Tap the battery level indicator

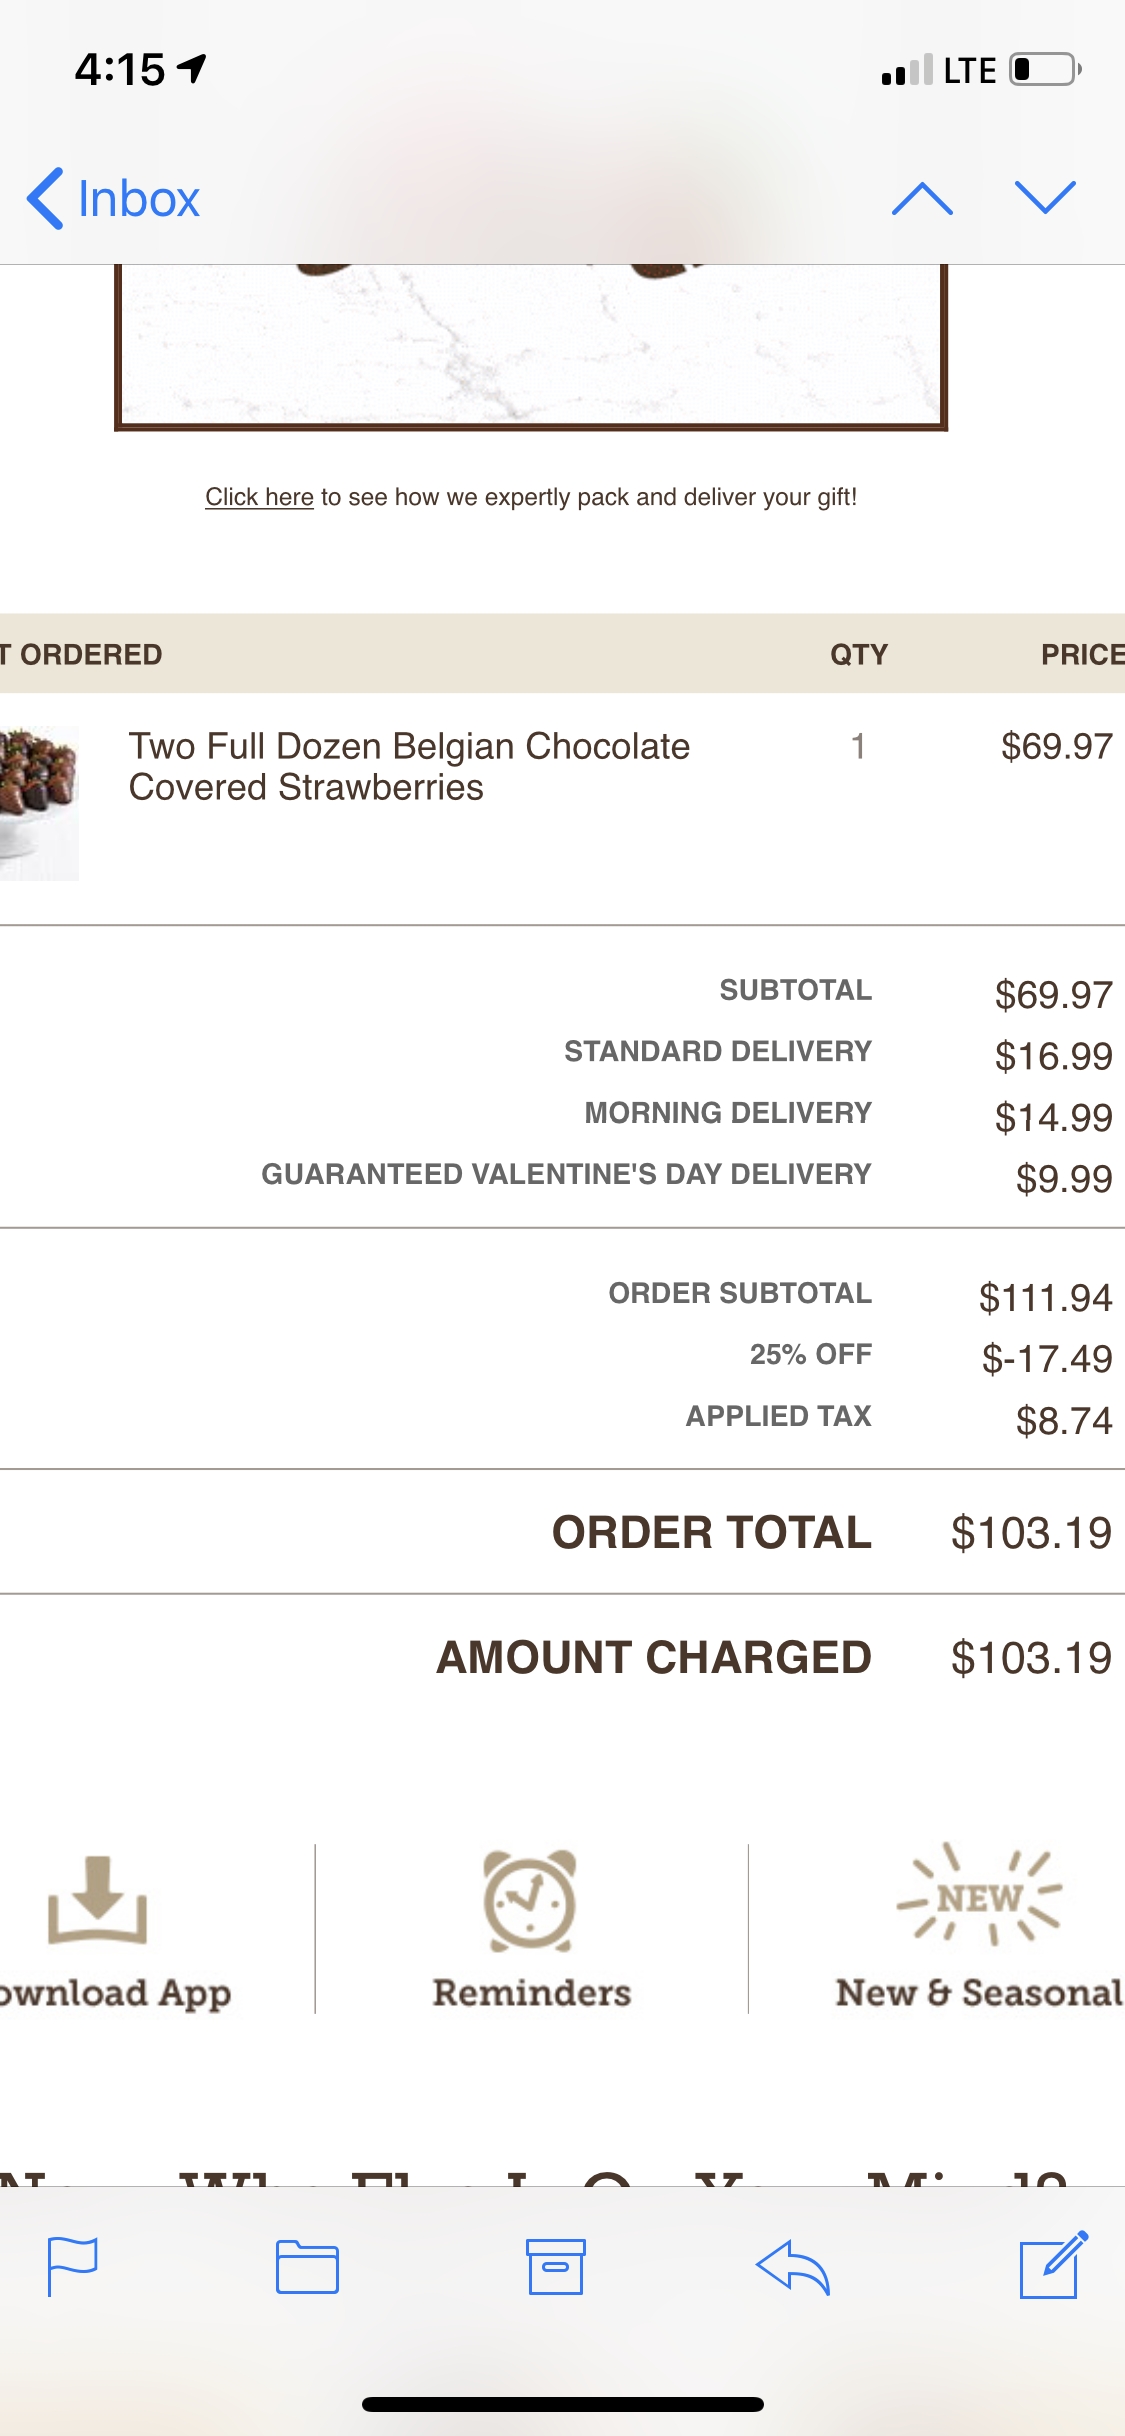click(1040, 68)
